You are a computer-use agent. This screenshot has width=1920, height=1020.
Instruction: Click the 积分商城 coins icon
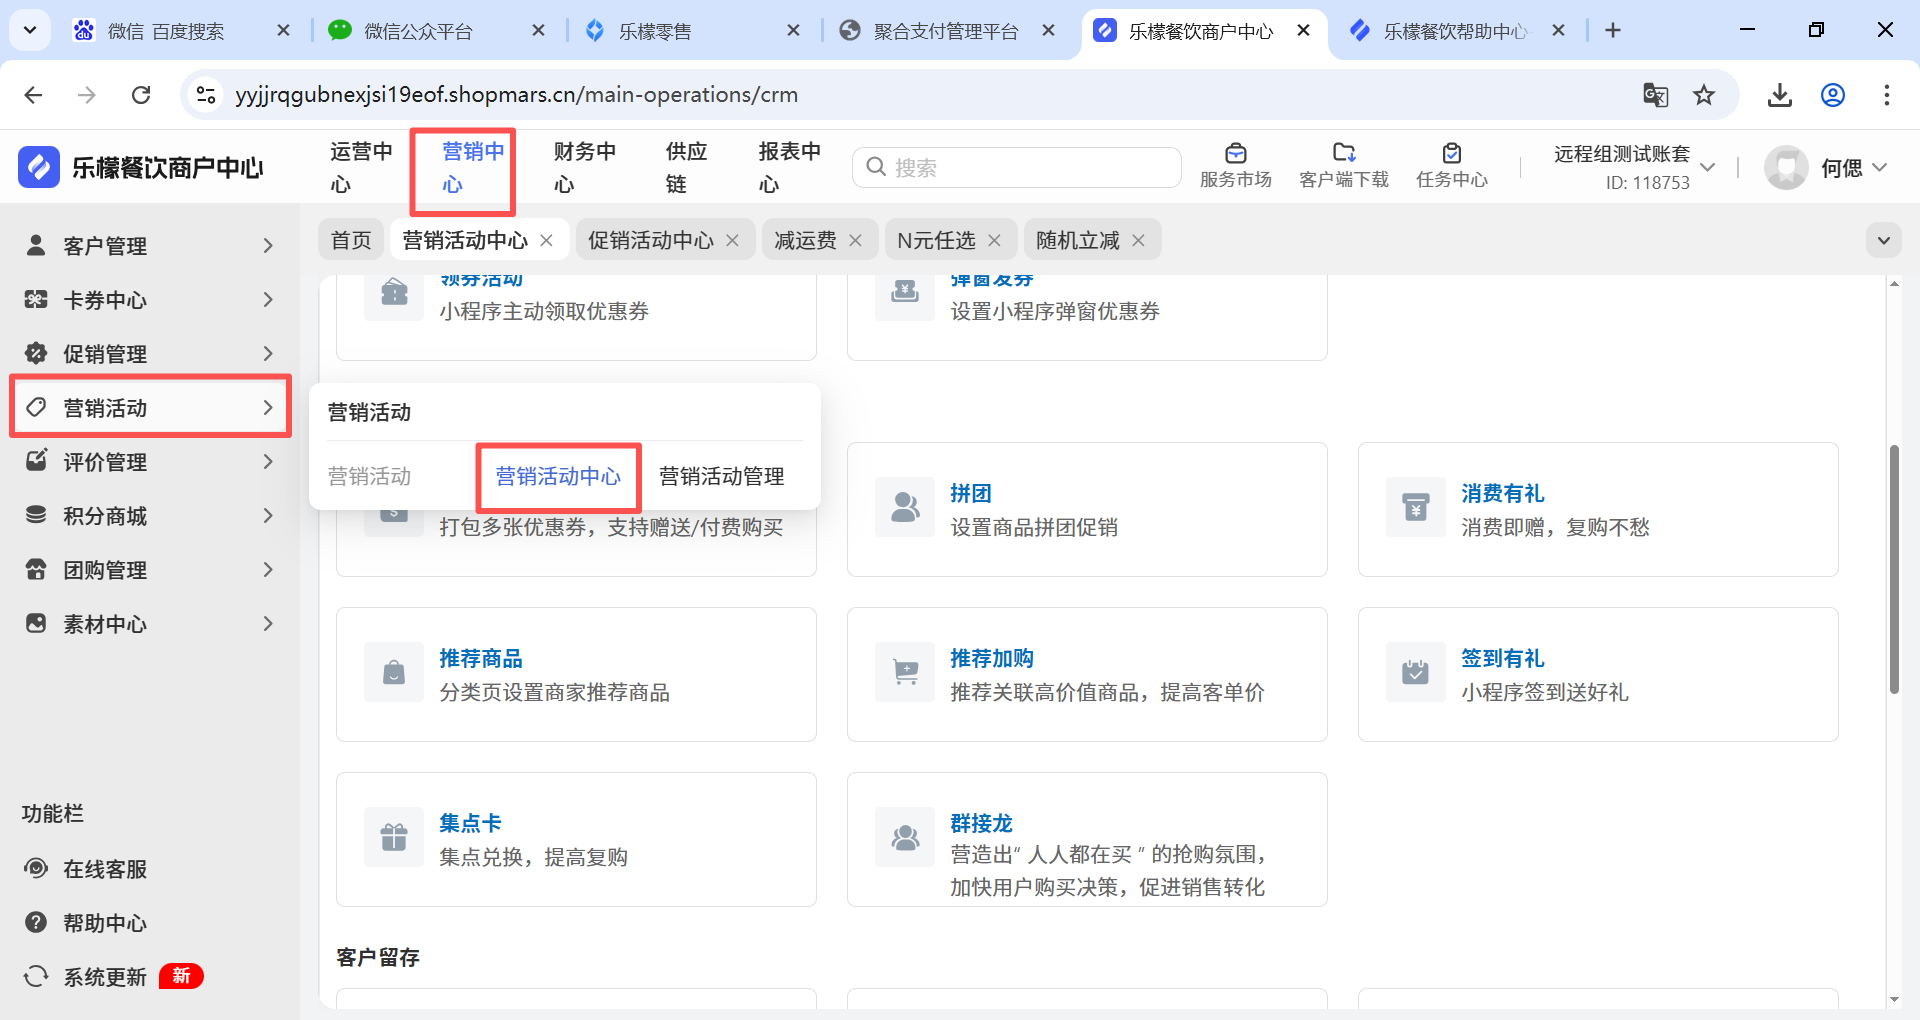click(36, 515)
